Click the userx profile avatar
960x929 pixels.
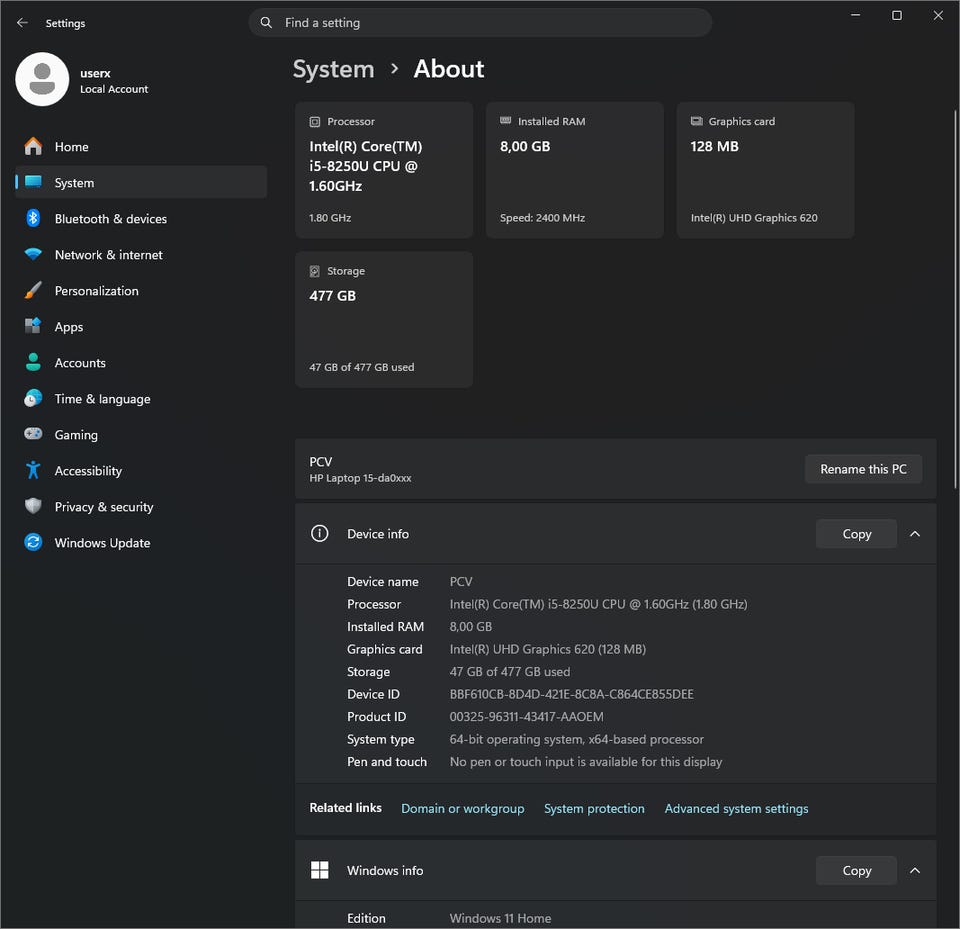tap(42, 79)
